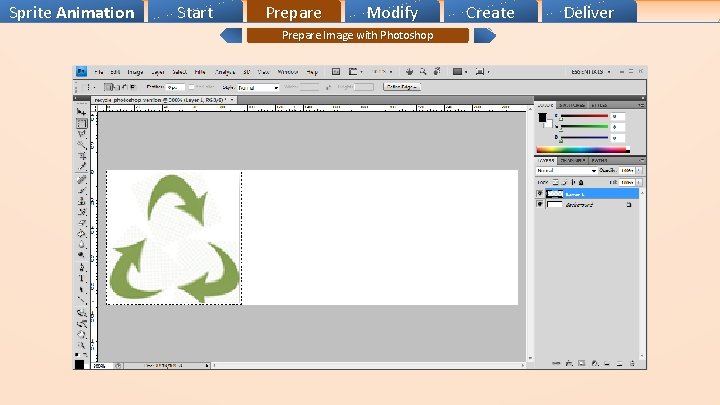Click the next slide arrow

(485, 35)
